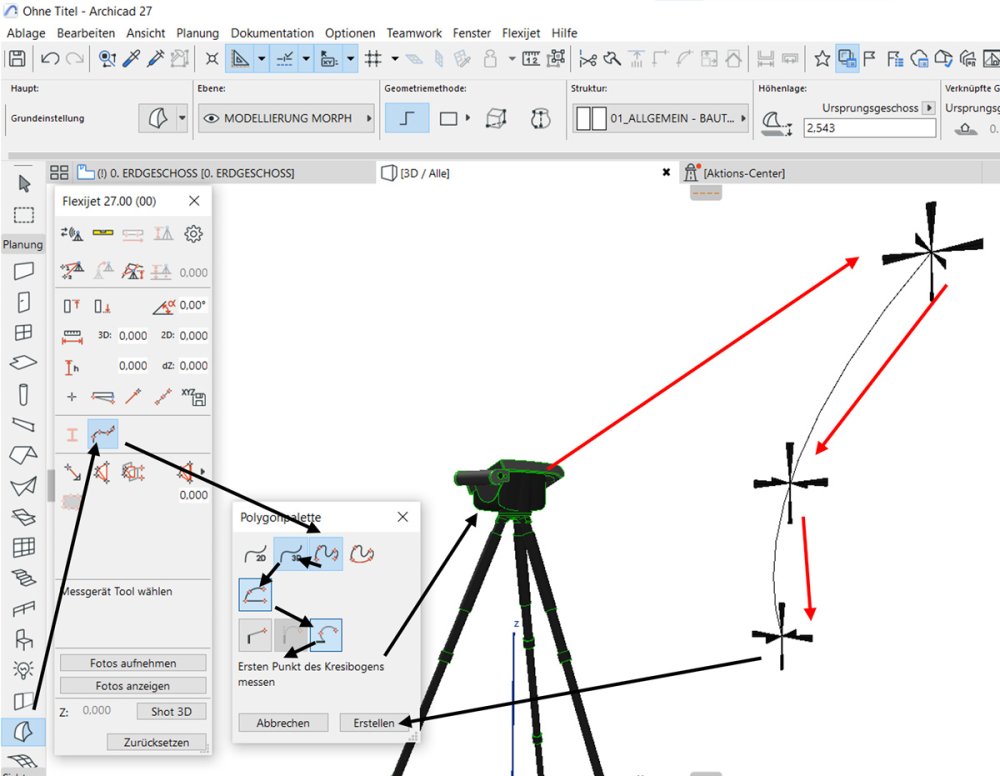This screenshot has height=776, width=1000.
Task: Click the Shot 3D button
Action: point(171,712)
